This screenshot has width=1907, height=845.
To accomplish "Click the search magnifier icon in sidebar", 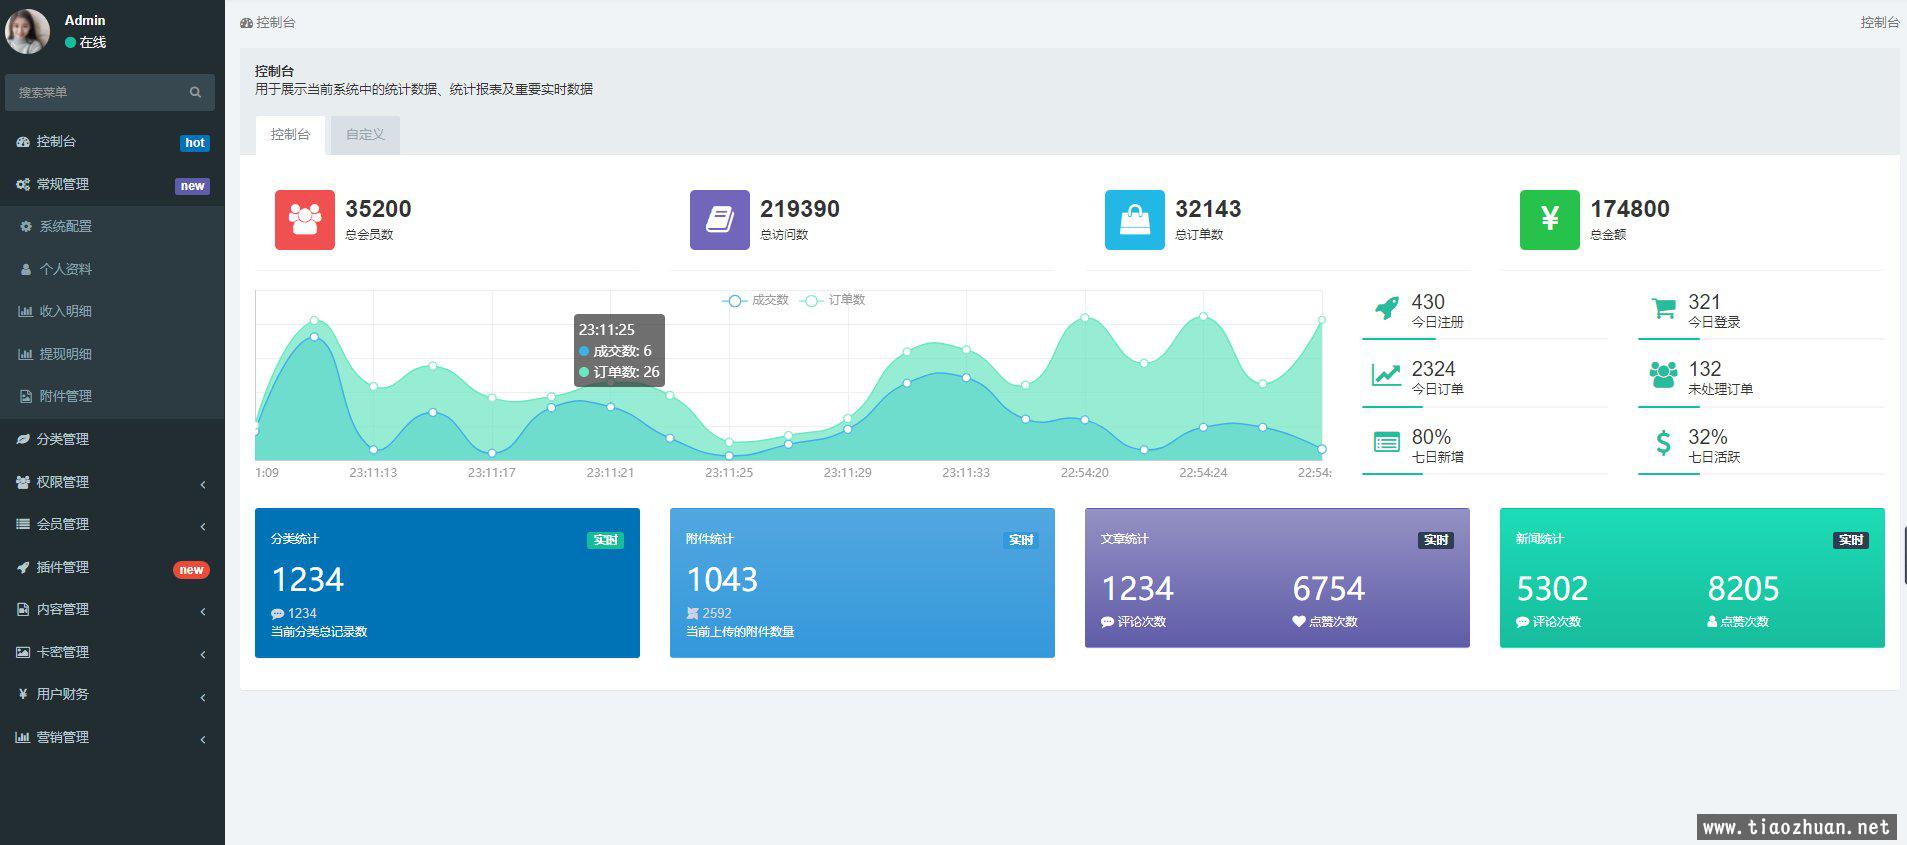I will point(195,92).
